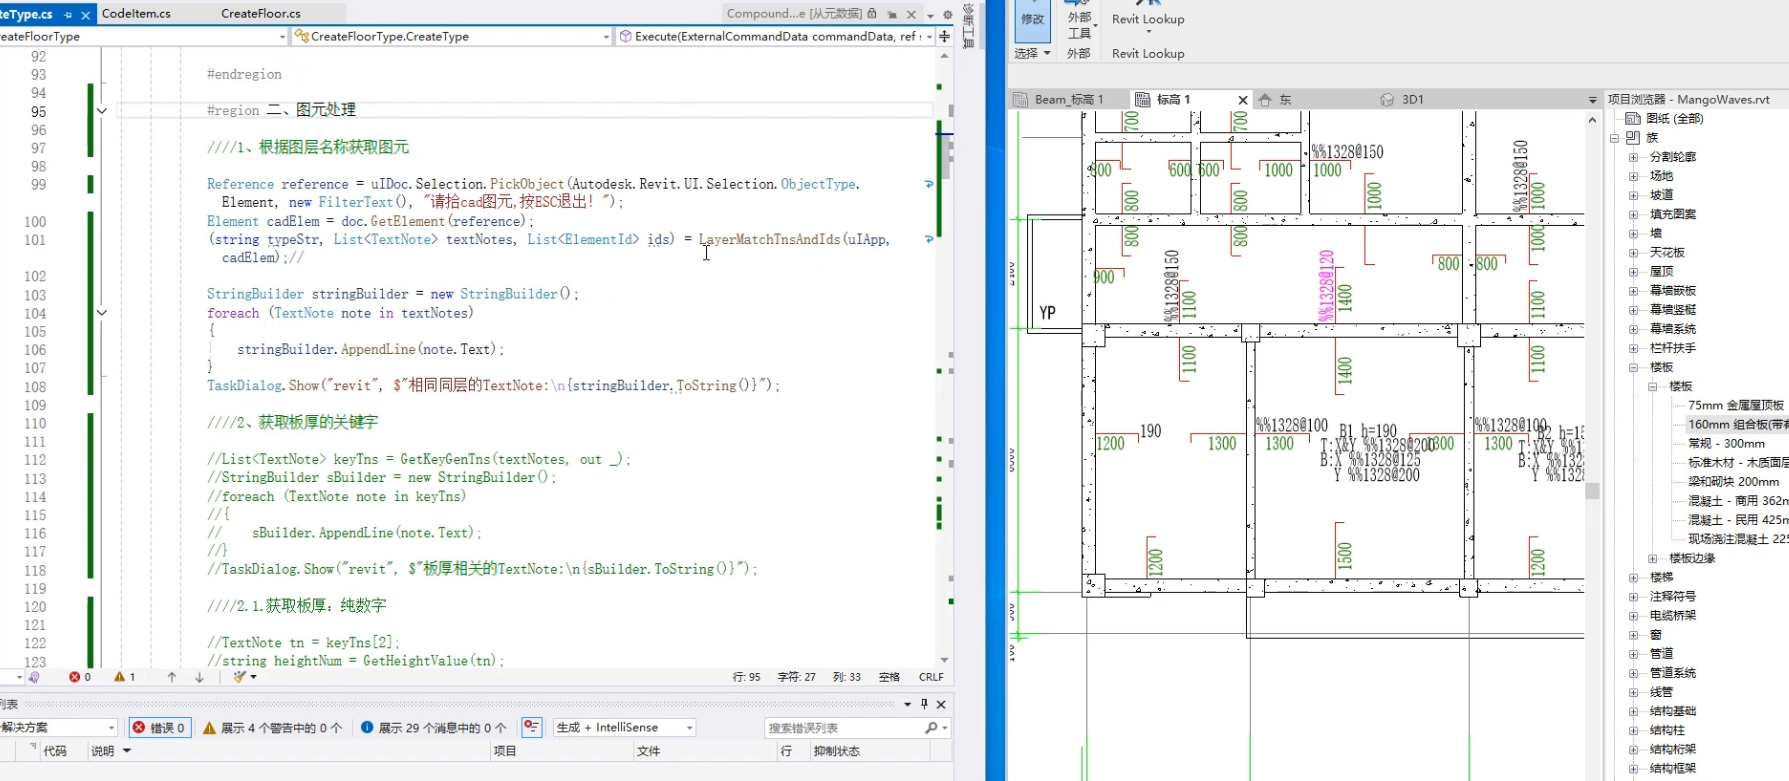
Task: Go to previous issue with up arrow
Action: (172, 677)
